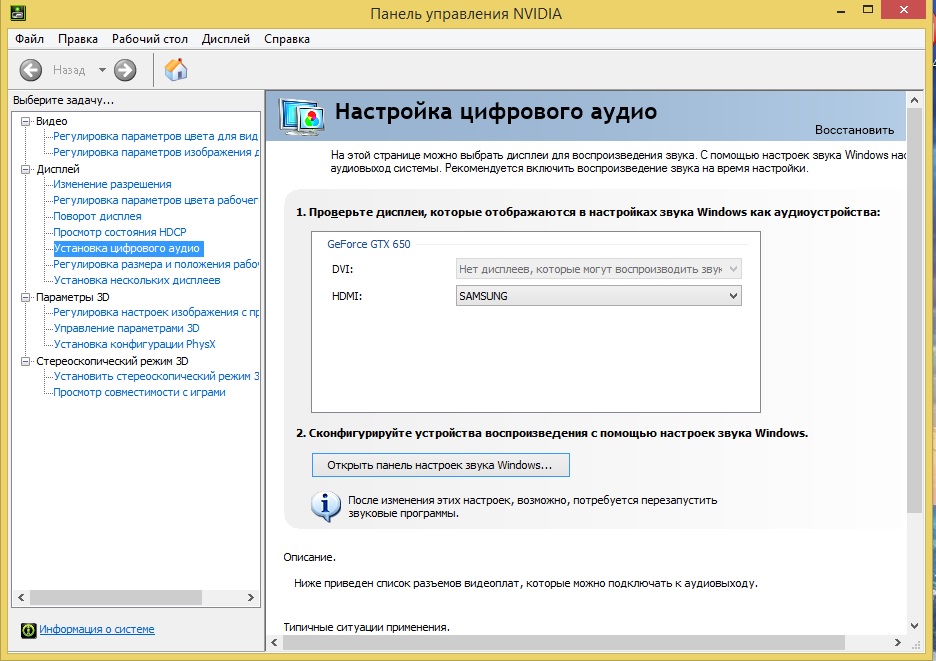Click the system information icon

click(28, 630)
